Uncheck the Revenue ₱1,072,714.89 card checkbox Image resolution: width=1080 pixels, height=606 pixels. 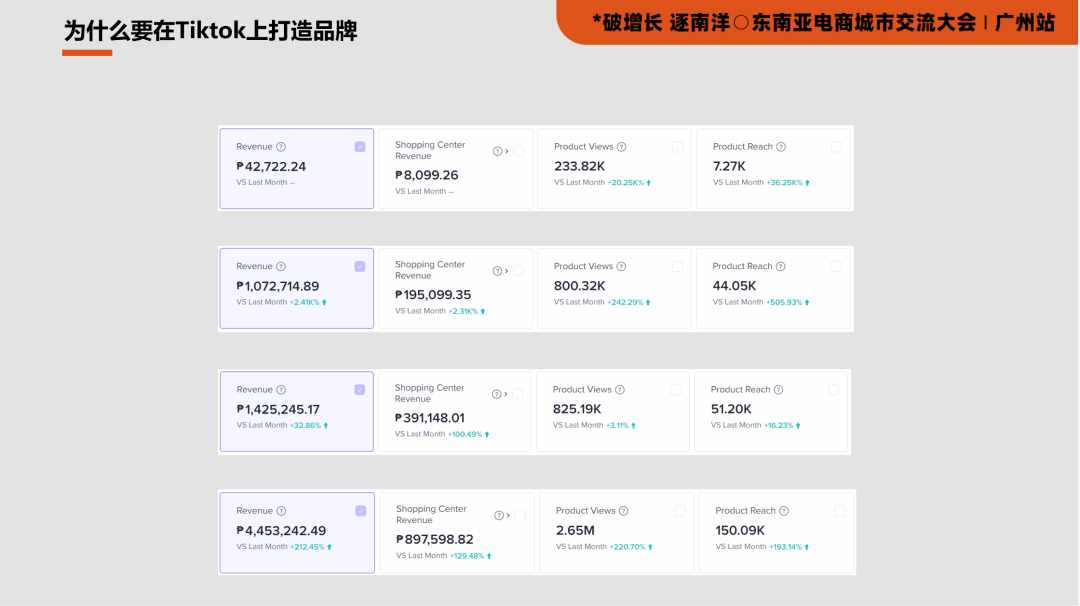coord(360,267)
